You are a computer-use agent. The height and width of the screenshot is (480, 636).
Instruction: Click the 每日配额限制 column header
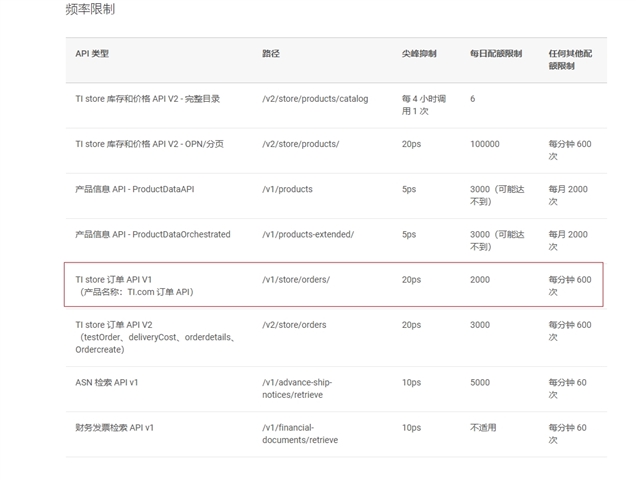click(496, 54)
